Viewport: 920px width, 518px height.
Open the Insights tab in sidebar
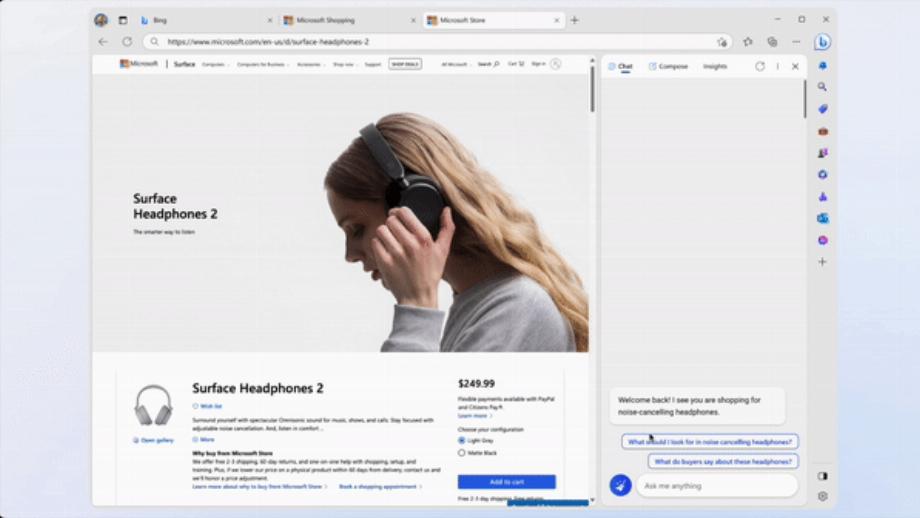tap(715, 66)
